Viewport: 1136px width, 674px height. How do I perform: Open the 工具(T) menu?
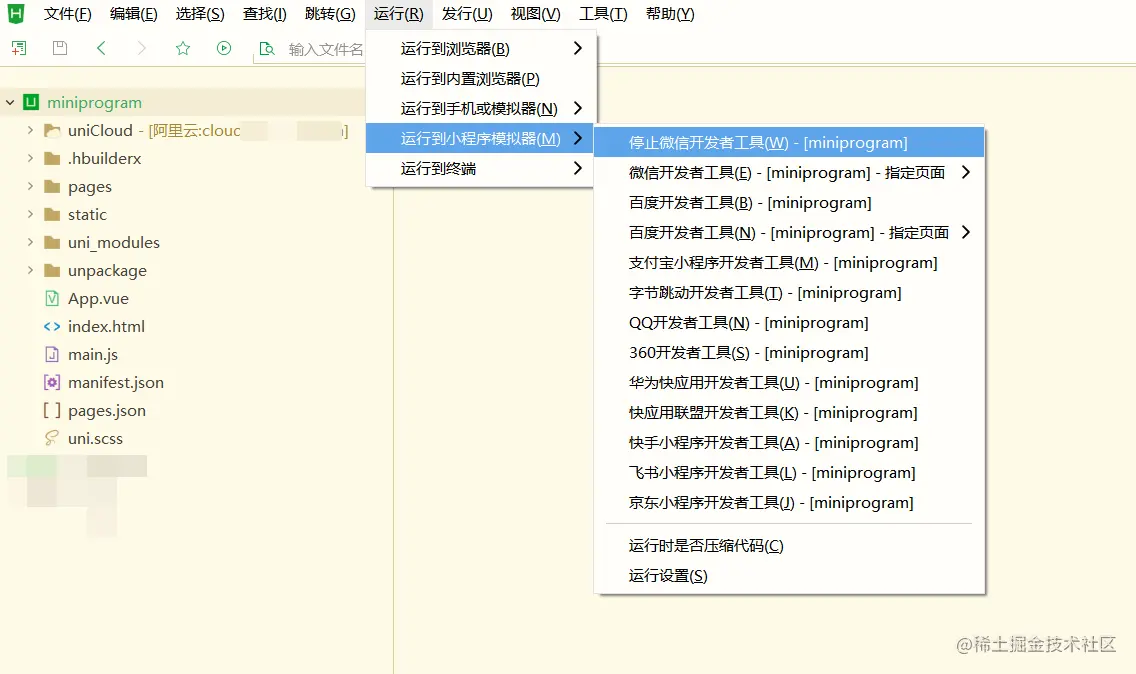603,14
